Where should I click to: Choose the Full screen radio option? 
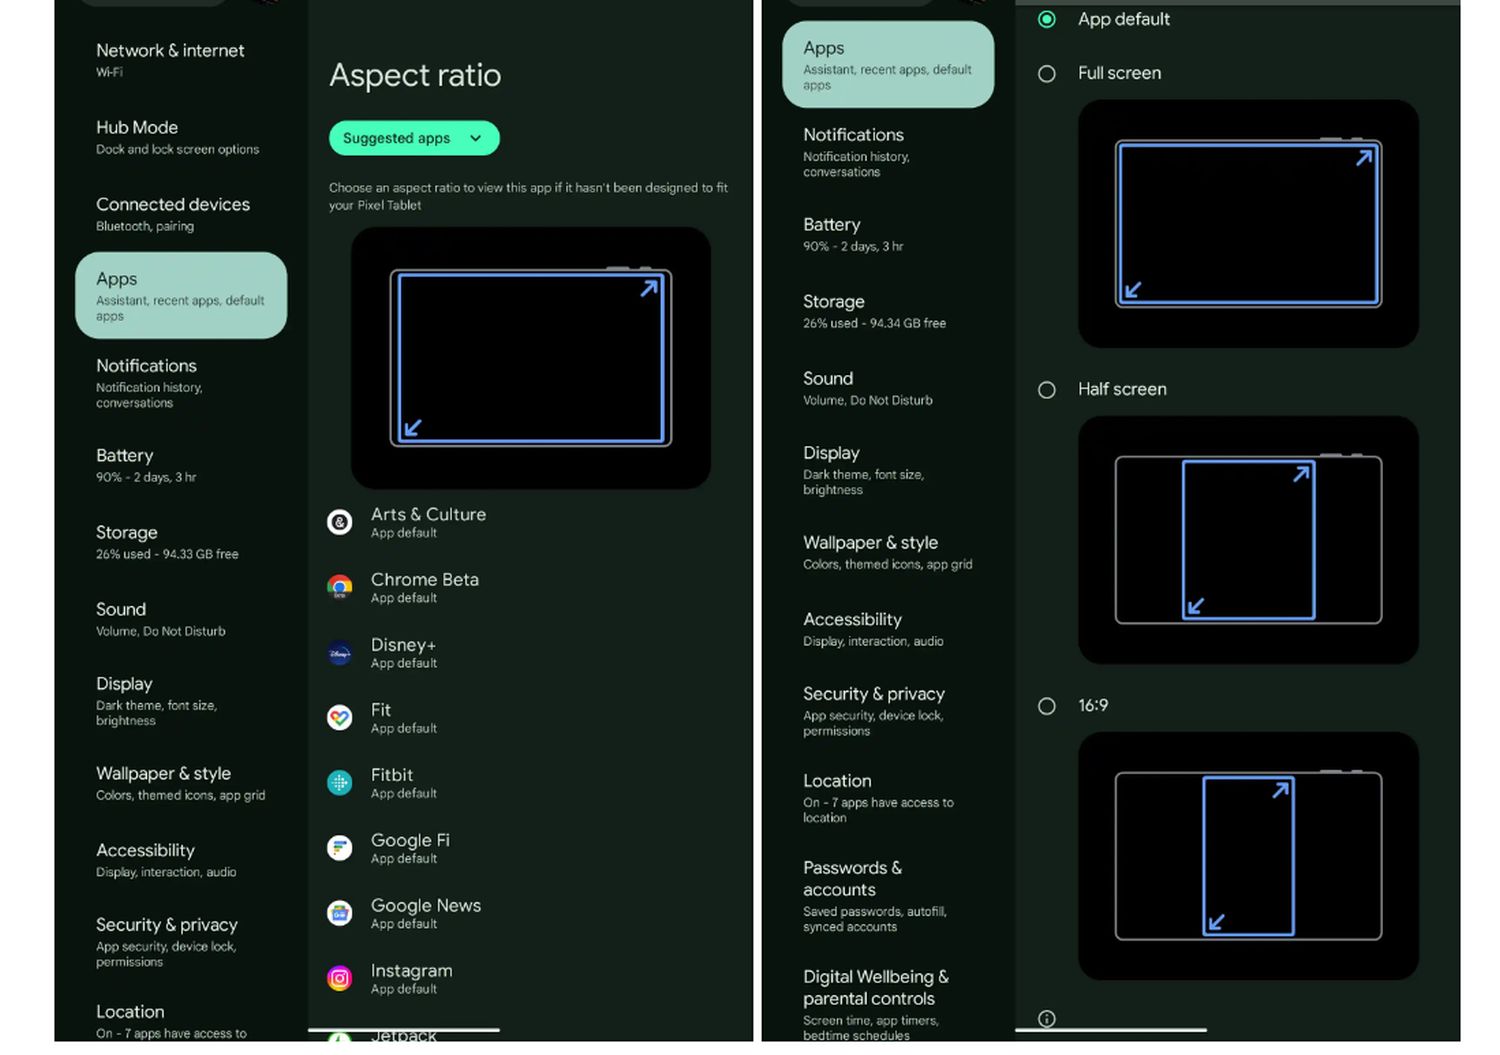tap(1047, 74)
